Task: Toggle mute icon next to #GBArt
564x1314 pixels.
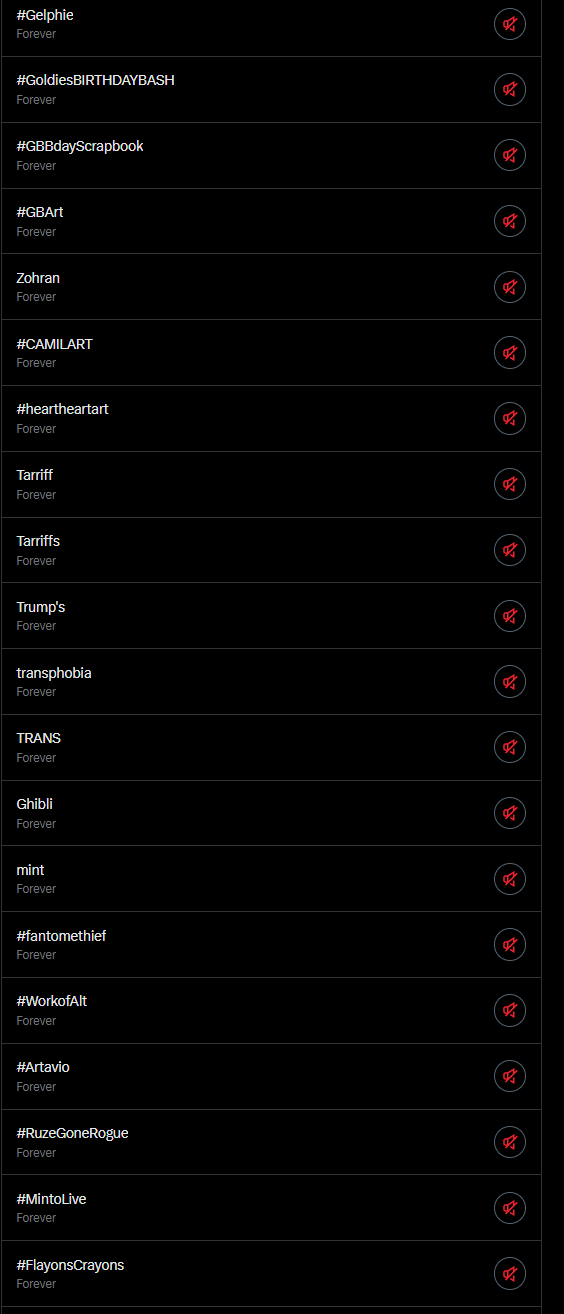Action: pos(510,221)
